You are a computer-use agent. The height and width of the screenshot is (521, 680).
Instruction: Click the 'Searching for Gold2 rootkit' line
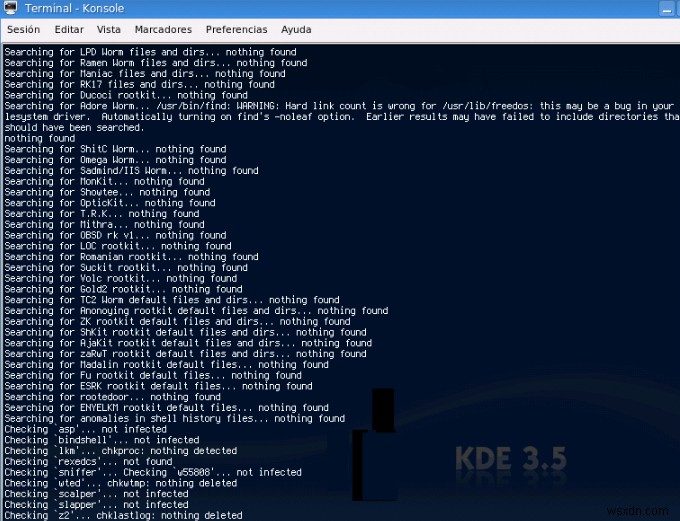point(124,289)
